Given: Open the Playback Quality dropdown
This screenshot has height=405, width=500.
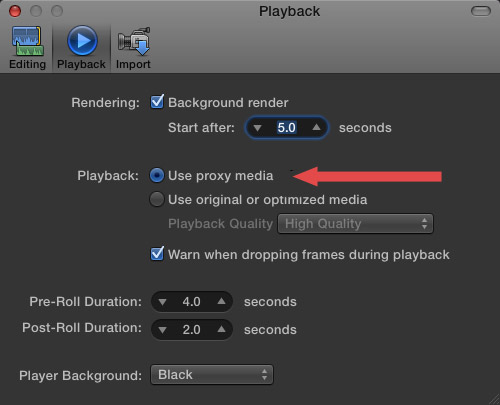Looking at the screenshot, I should [355, 224].
